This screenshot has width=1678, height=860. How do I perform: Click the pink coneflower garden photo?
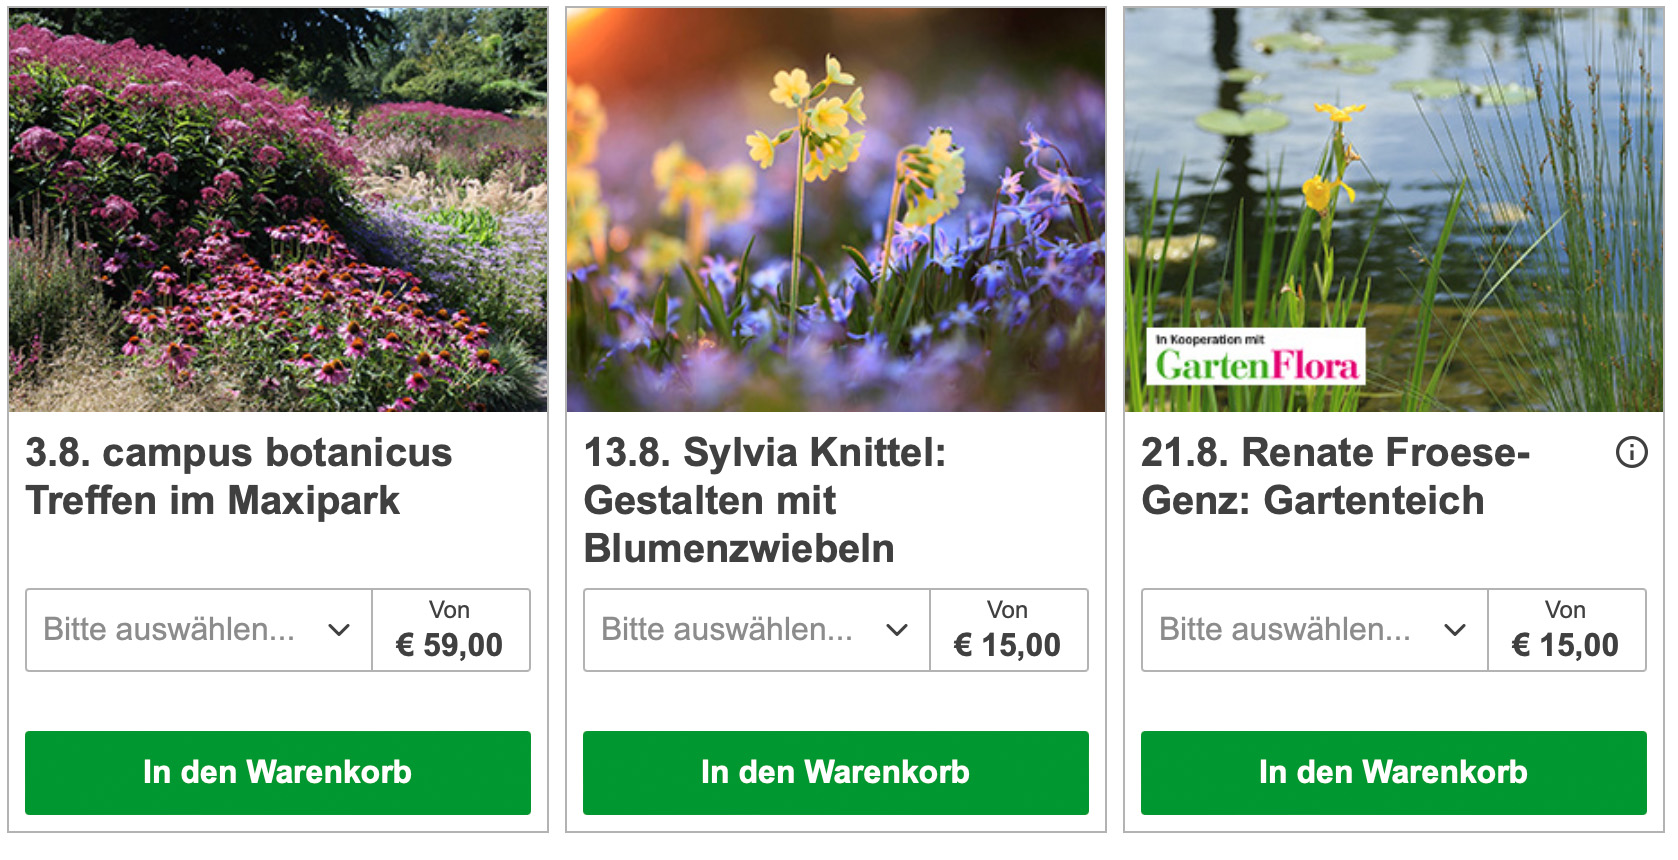click(278, 210)
